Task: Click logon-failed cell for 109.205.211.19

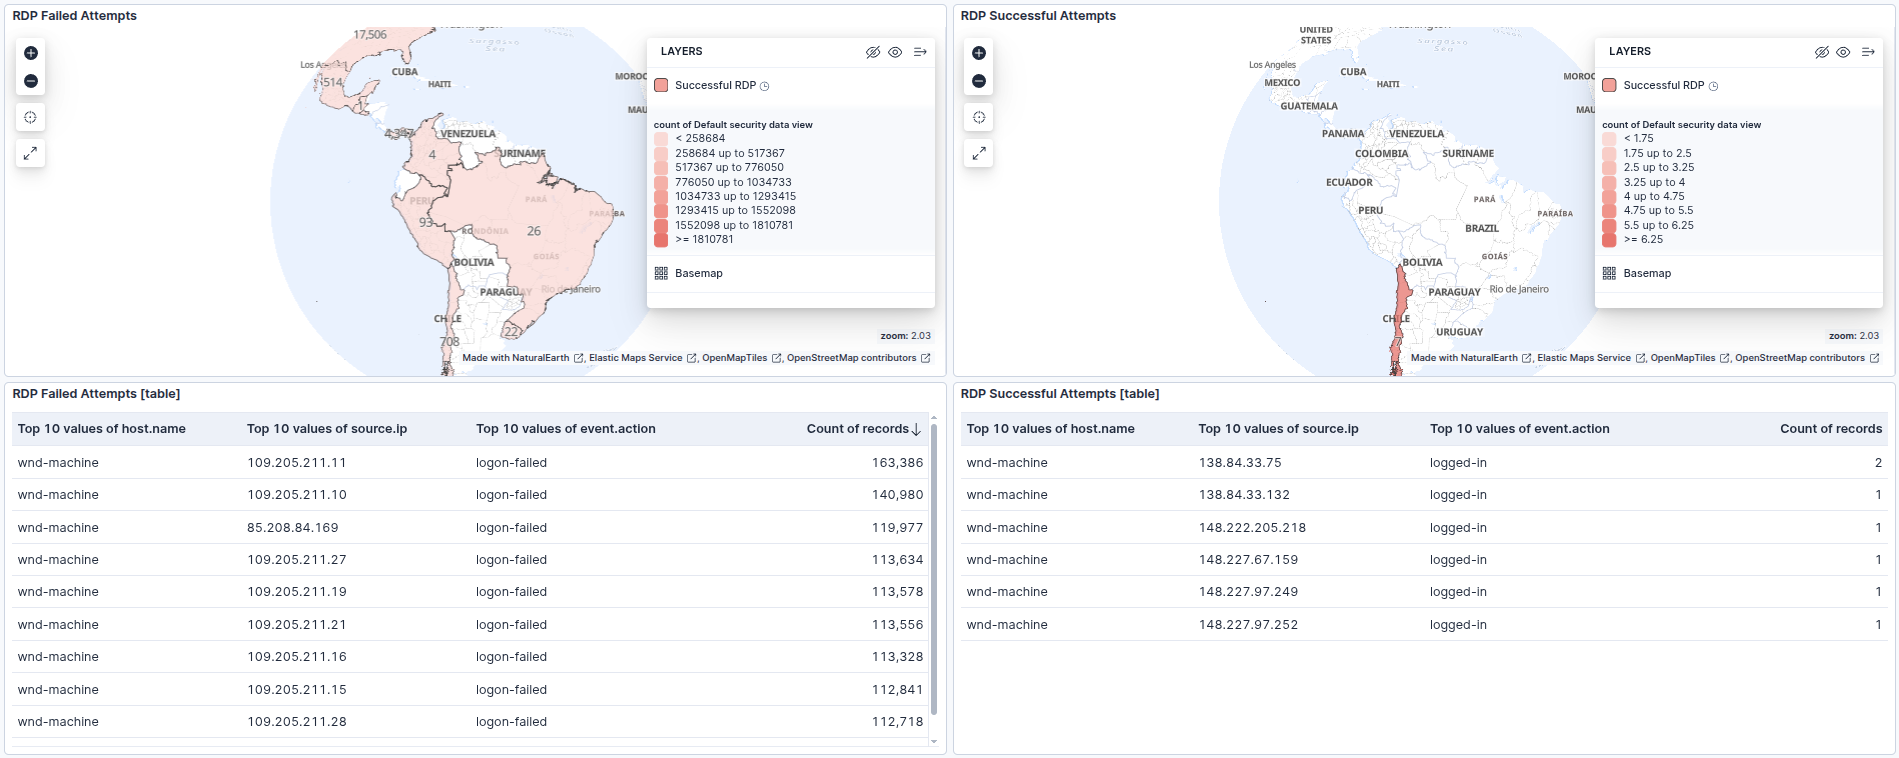Action: (511, 592)
